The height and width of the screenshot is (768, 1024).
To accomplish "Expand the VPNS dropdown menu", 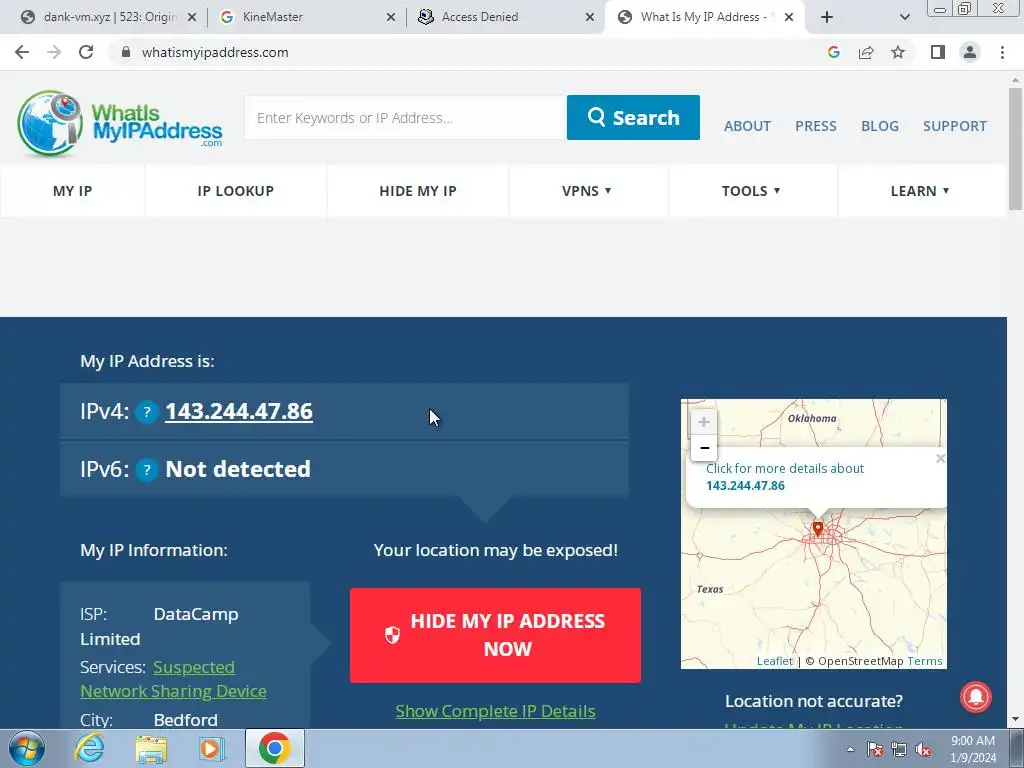I will pos(587,191).
